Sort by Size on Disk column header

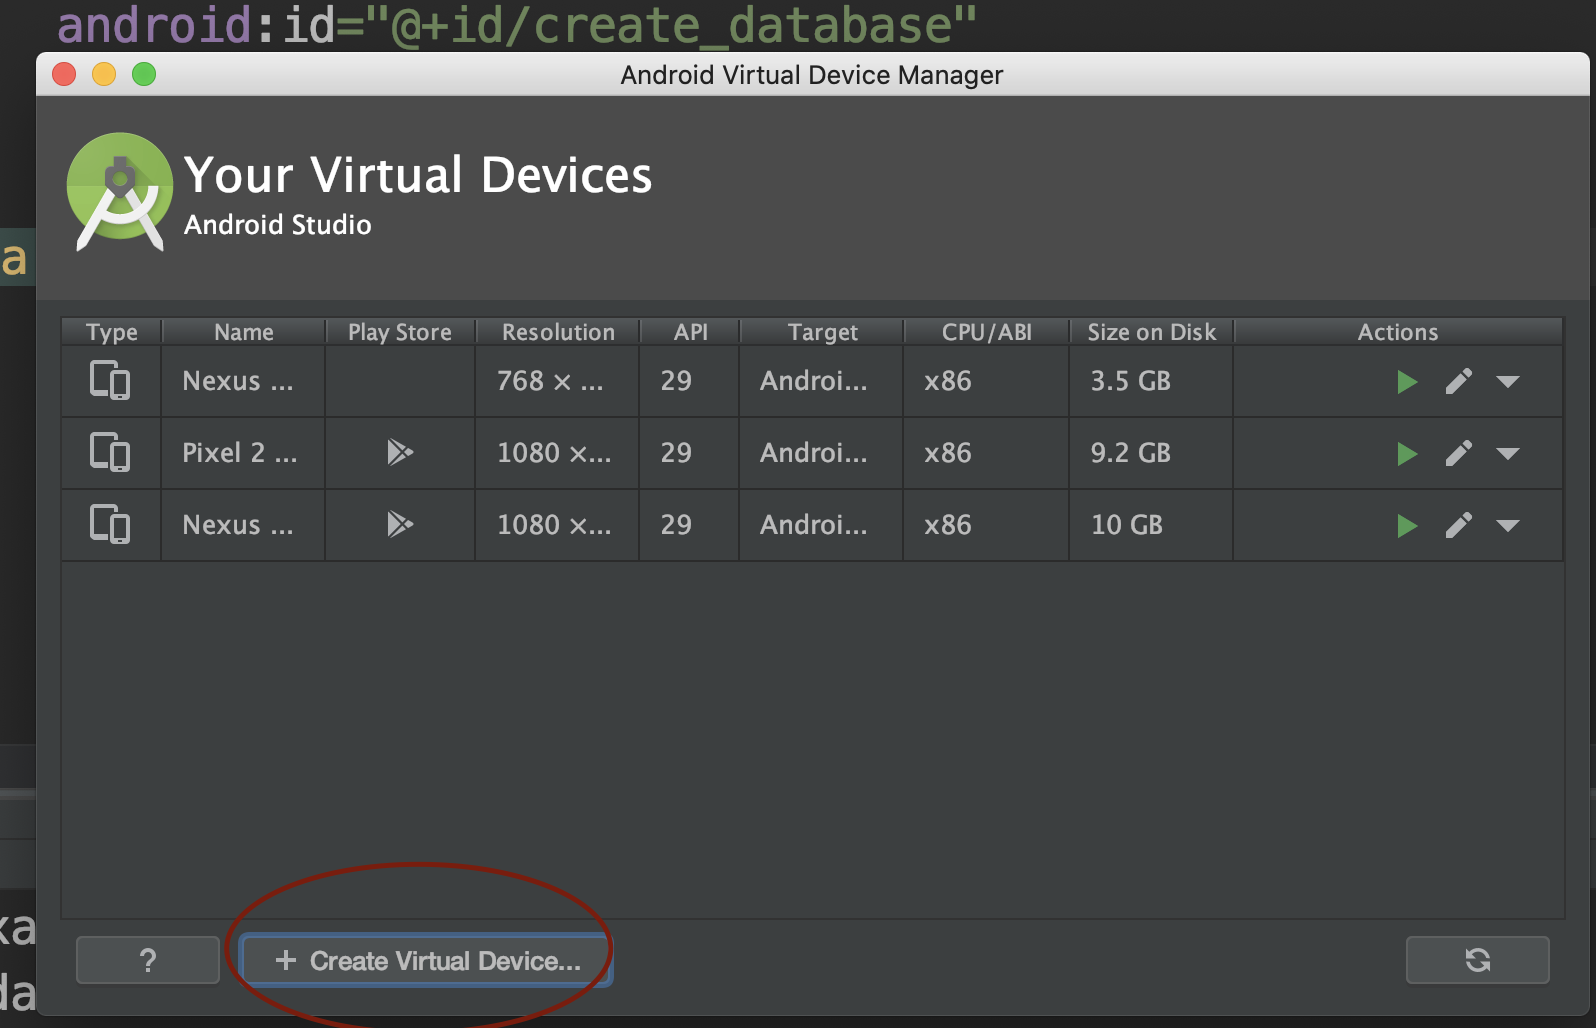click(1152, 332)
